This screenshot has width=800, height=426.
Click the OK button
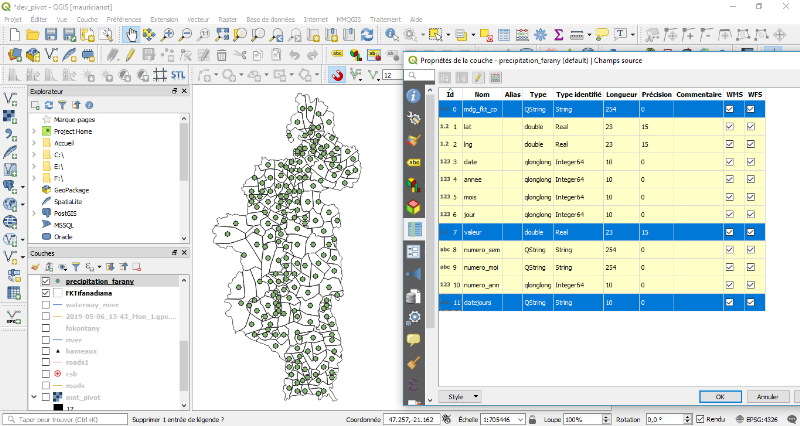point(718,396)
